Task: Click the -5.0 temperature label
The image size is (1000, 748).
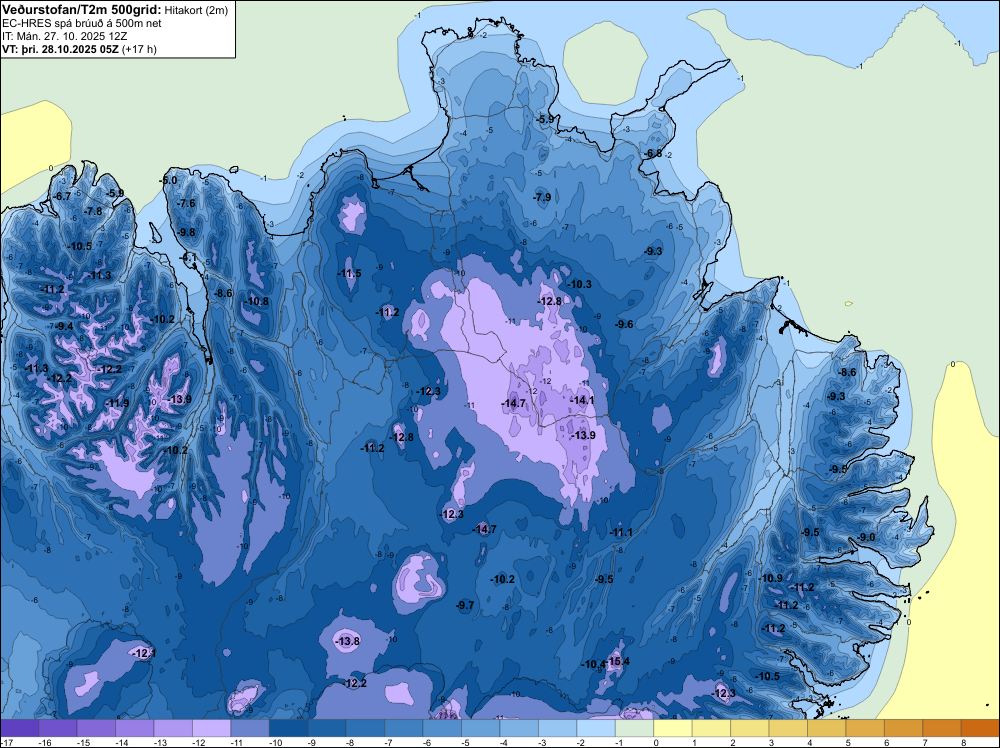Action: (168, 180)
